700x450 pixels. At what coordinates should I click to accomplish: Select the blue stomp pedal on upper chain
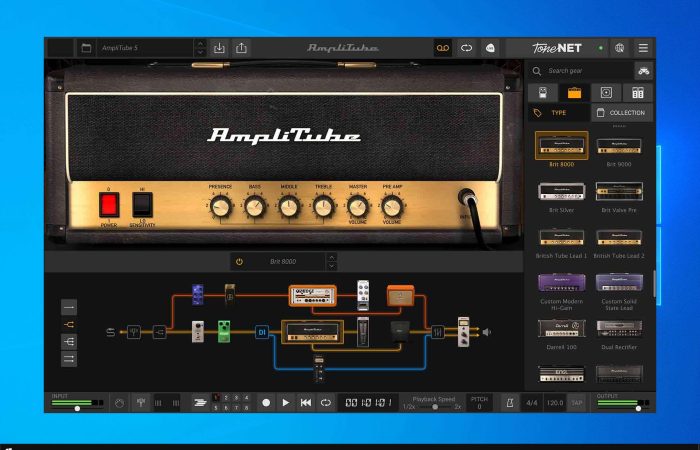pos(198,295)
